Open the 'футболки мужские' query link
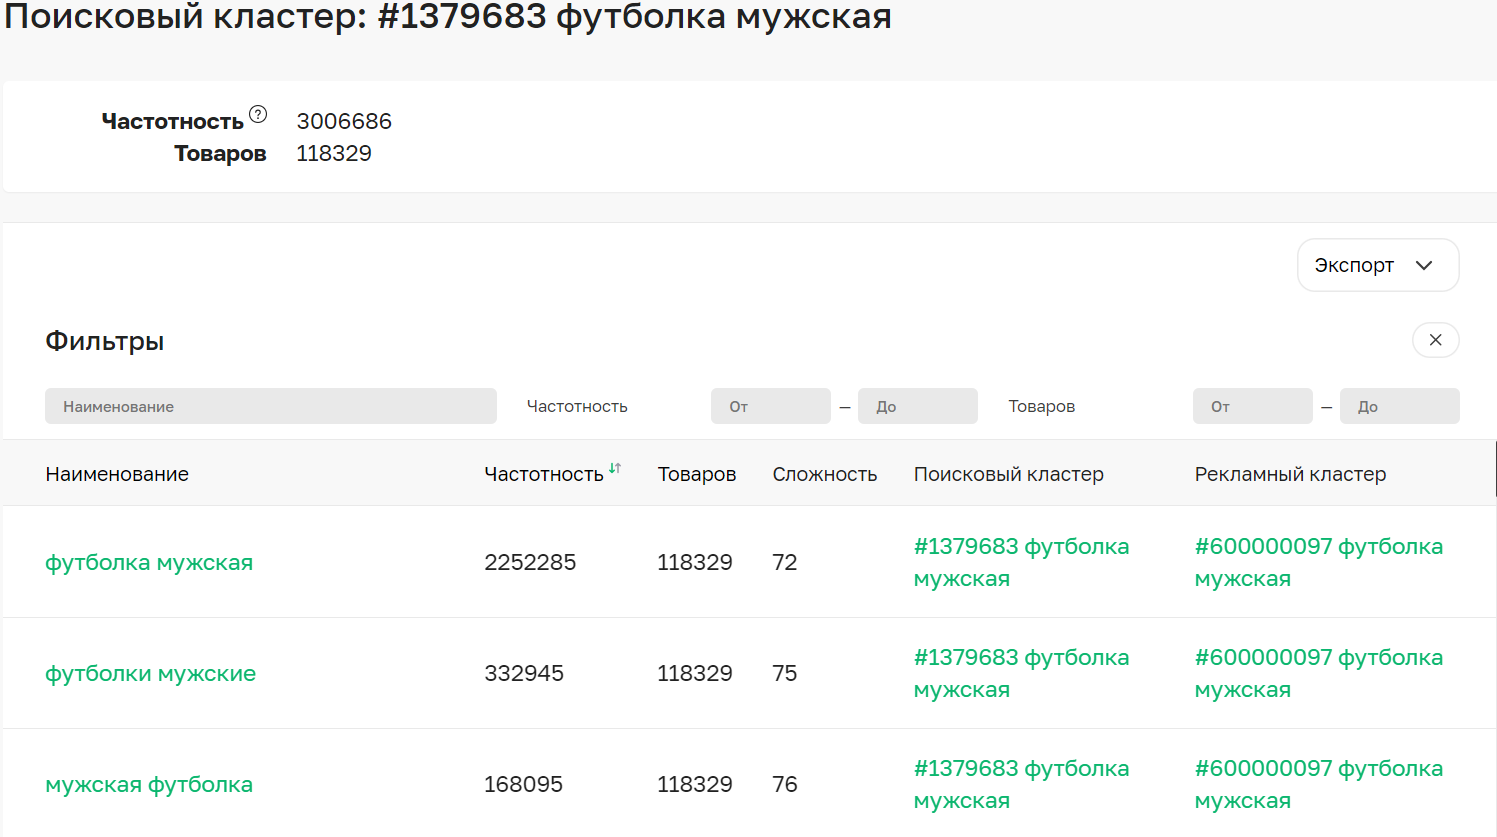The height and width of the screenshot is (837, 1497). coord(150,673)
